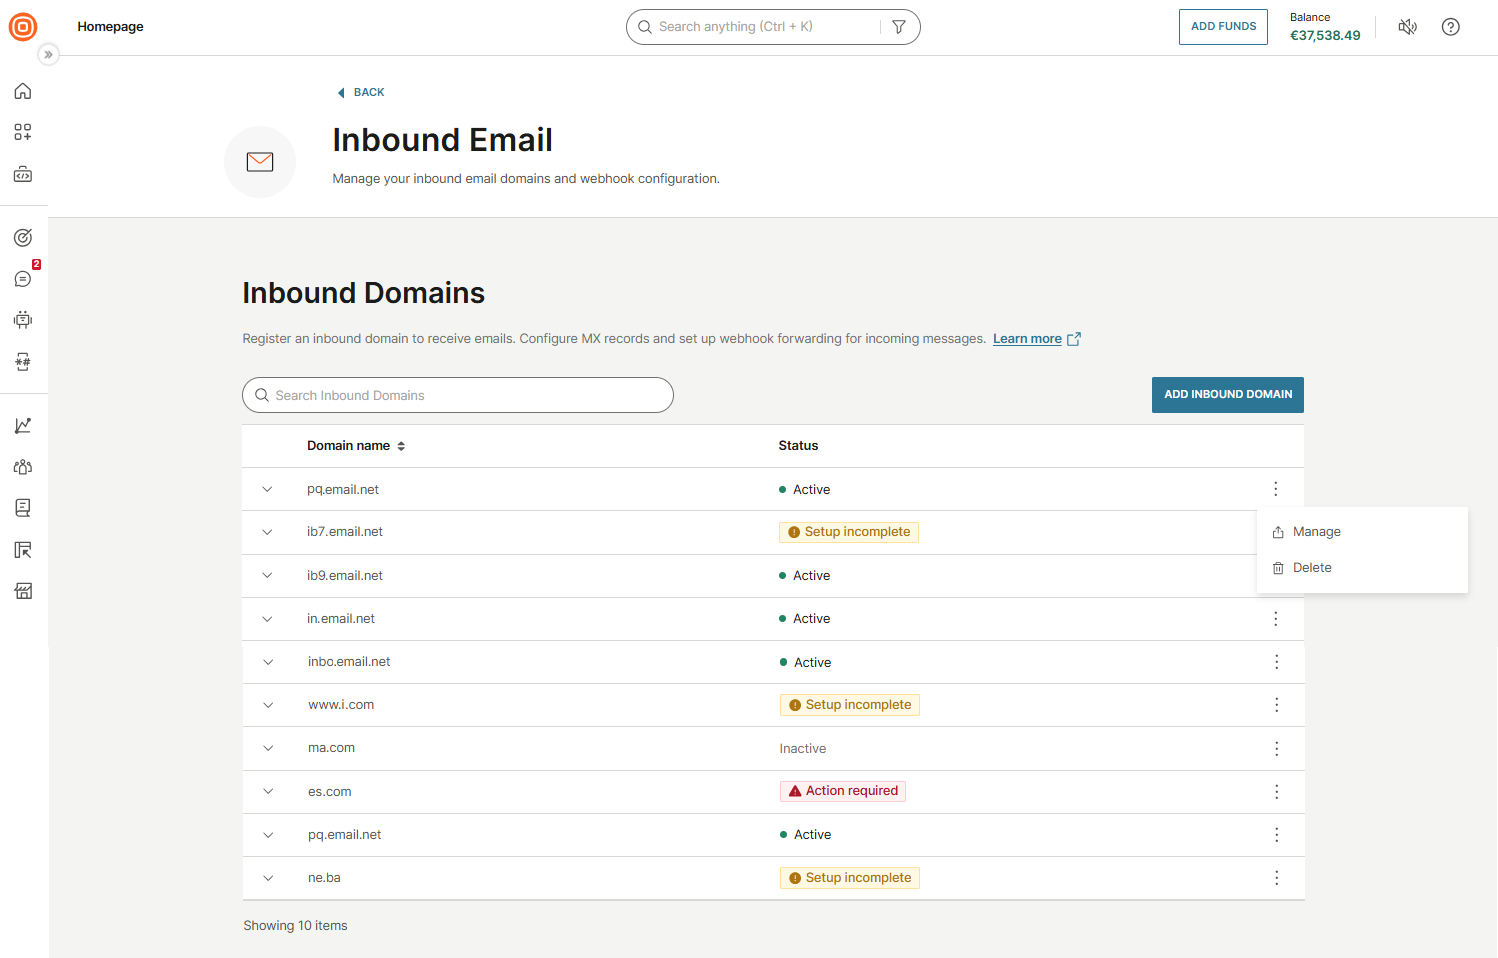Select the chat messages icon showing 2 notifications
The height and width of the screenshot is (958, 1498).
[x=23, y=278]
